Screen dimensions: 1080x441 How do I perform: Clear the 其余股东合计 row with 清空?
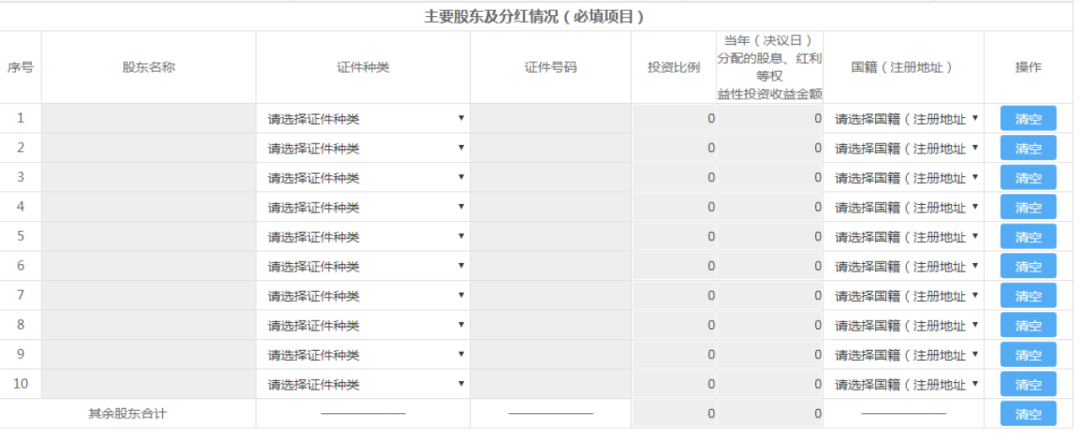pyautogui.click(x=1027, y=414)
